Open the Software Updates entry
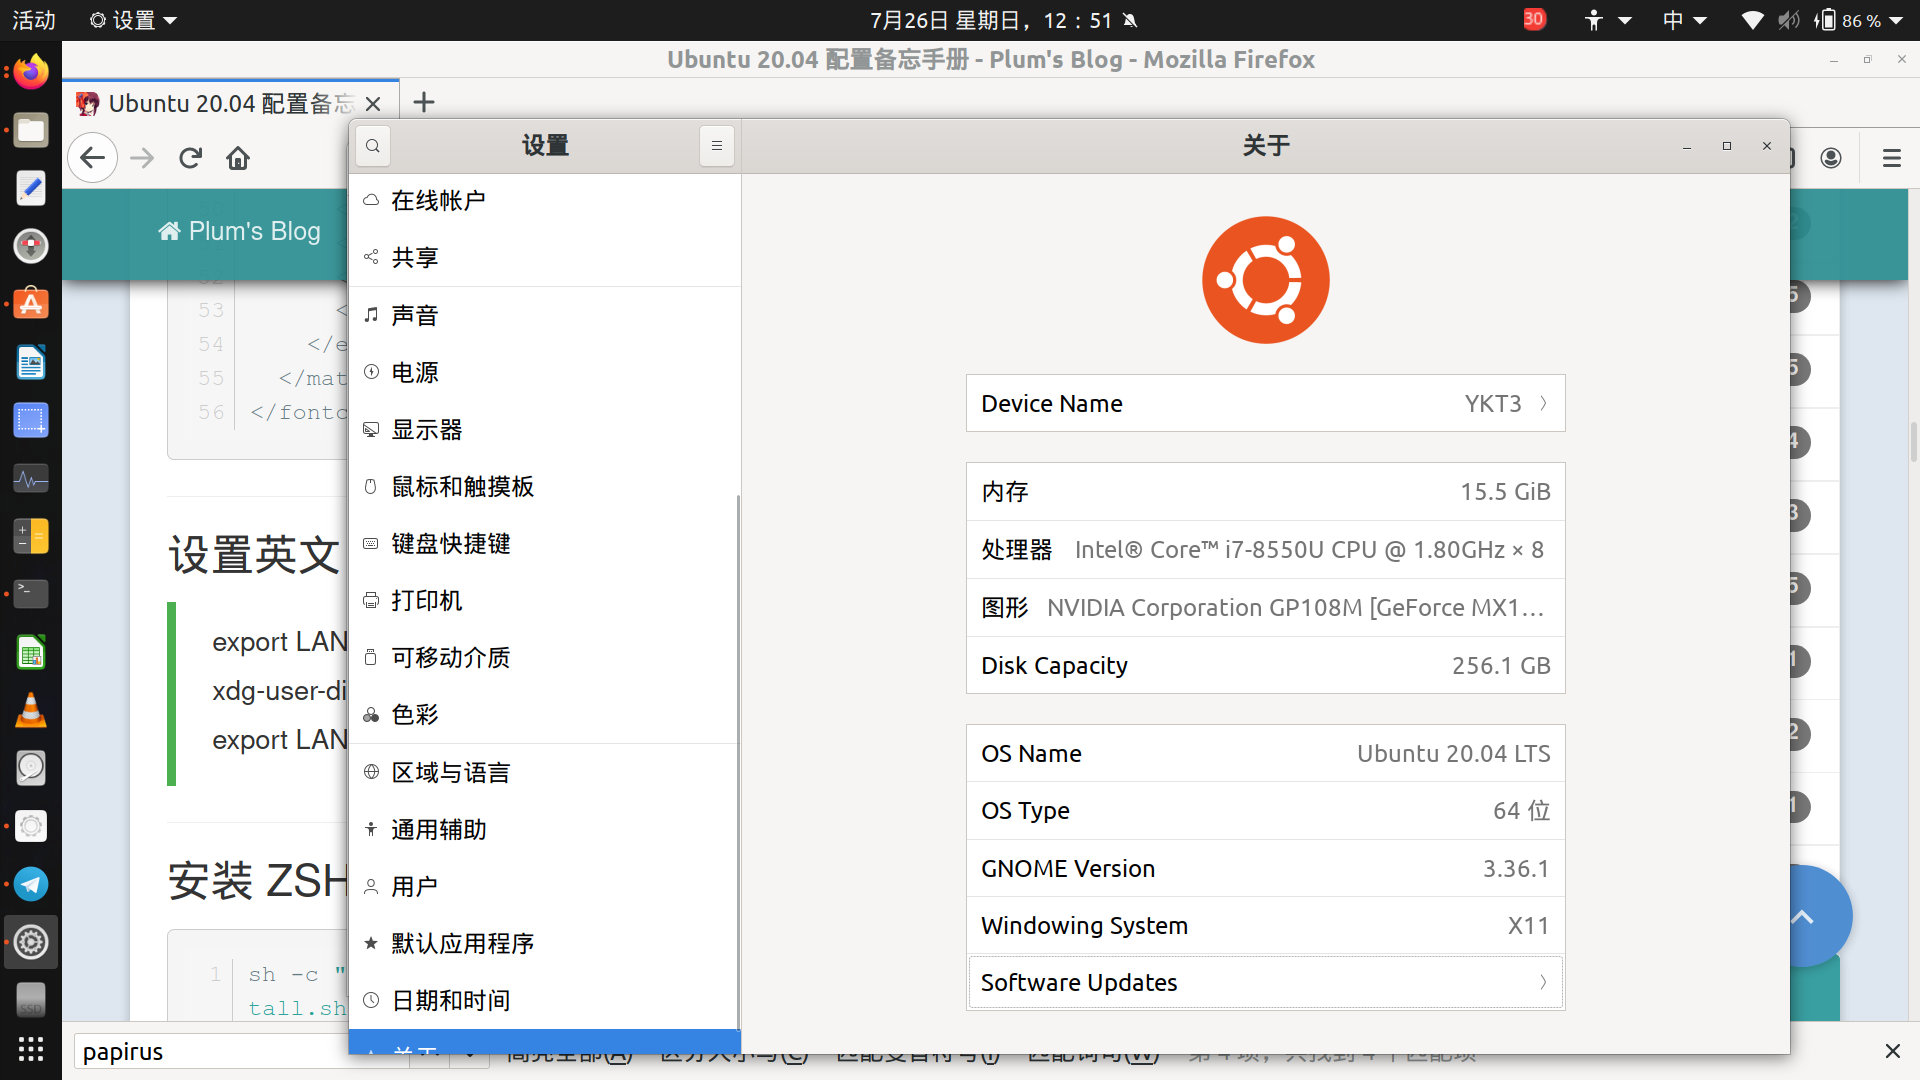 [x=1265, y=982]
